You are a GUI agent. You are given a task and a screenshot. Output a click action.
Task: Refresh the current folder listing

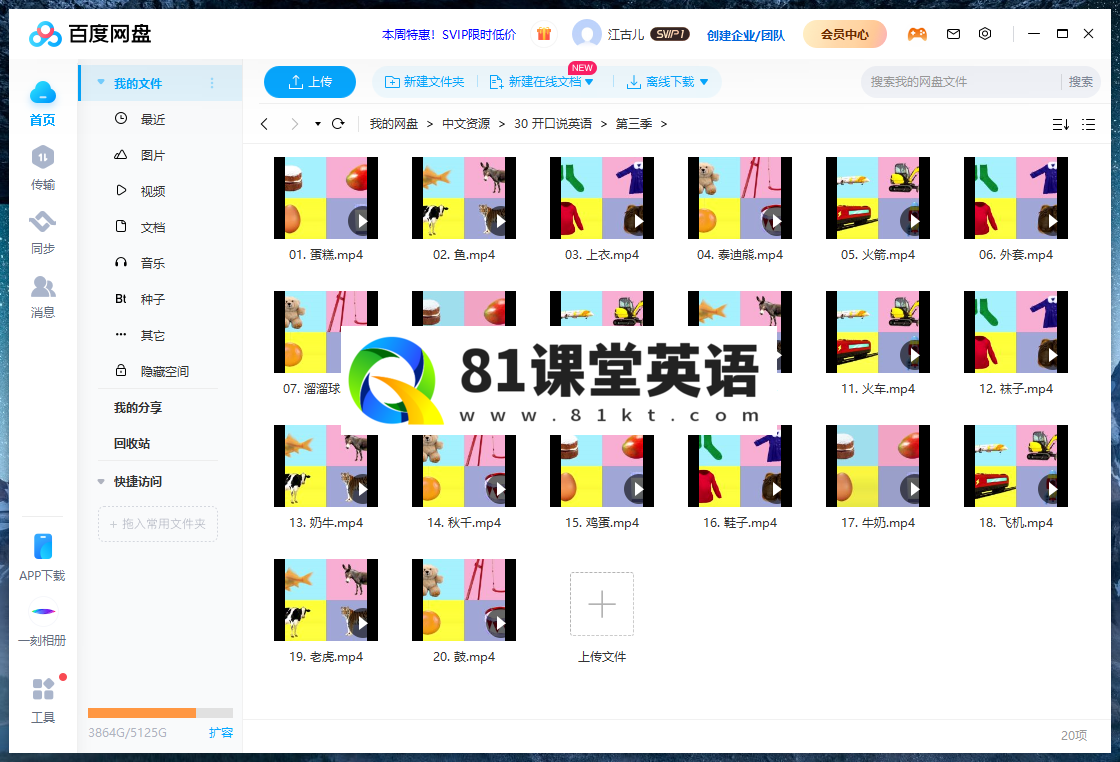pos(338,124)
